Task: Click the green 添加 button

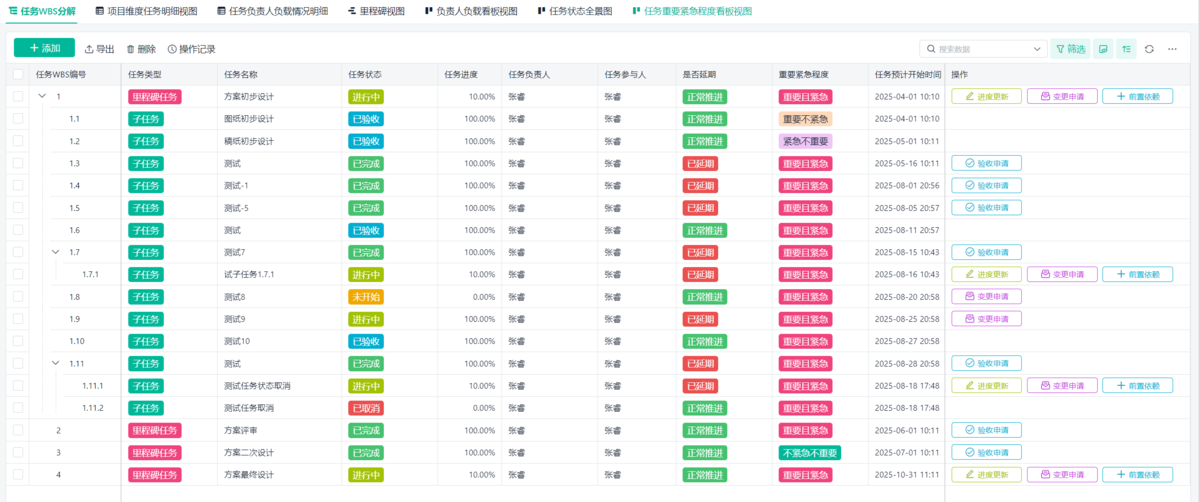Action: click(44, 48)
